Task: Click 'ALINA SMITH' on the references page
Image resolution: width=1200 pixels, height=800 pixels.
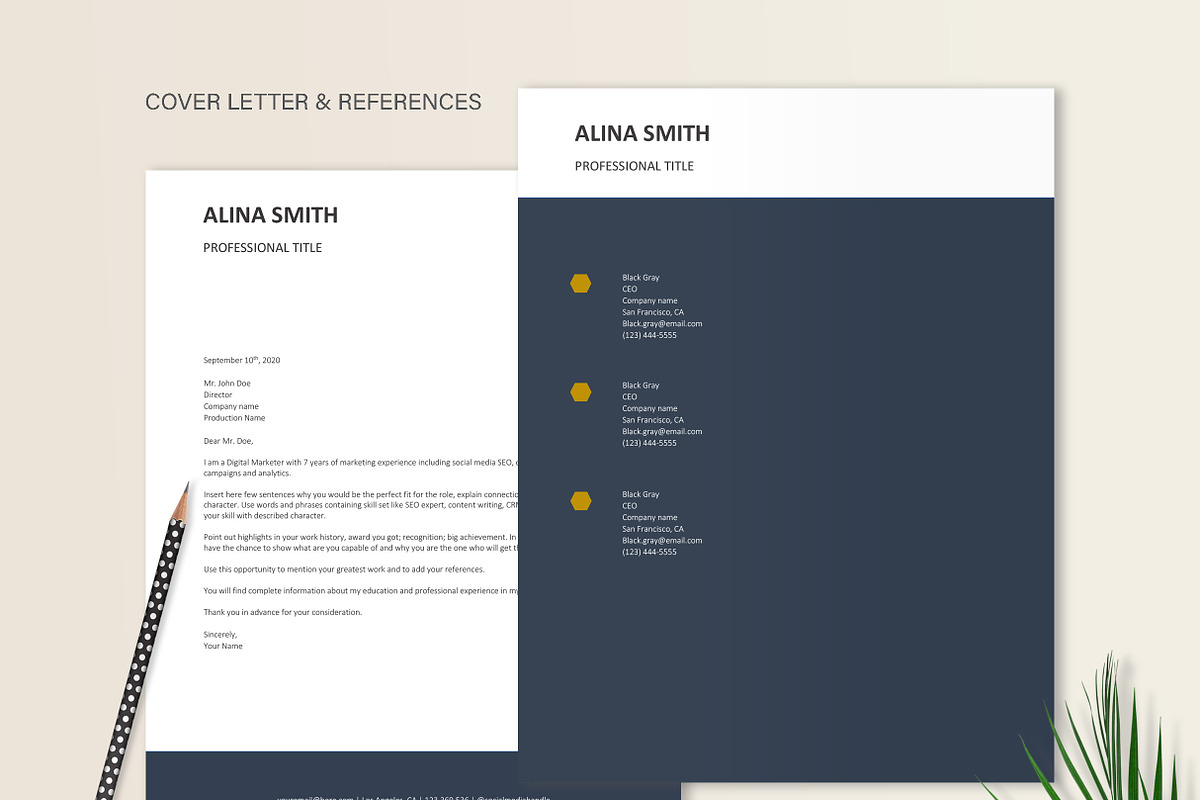Action: (x=642, y=133)
